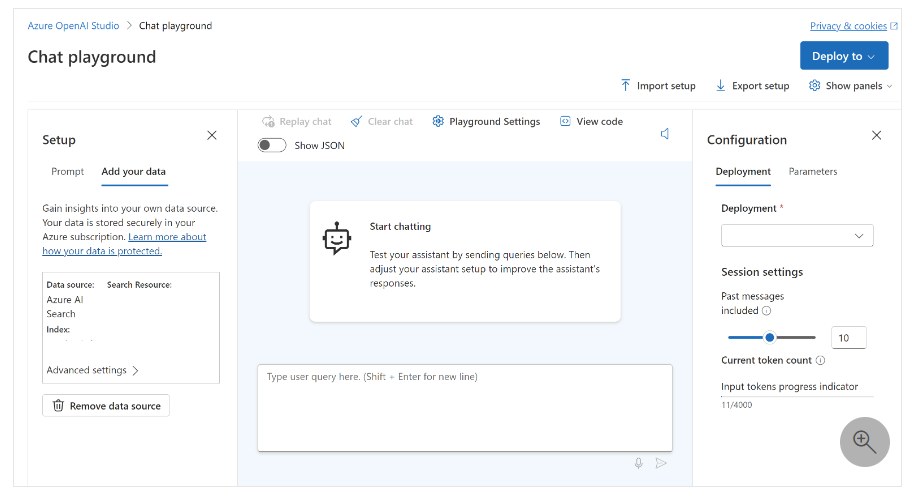Image resolution: width=912 pixels, height=496 pixels.
Task: Close the Configuration panel
Action: pyautogui.click(x=877, y=135)
